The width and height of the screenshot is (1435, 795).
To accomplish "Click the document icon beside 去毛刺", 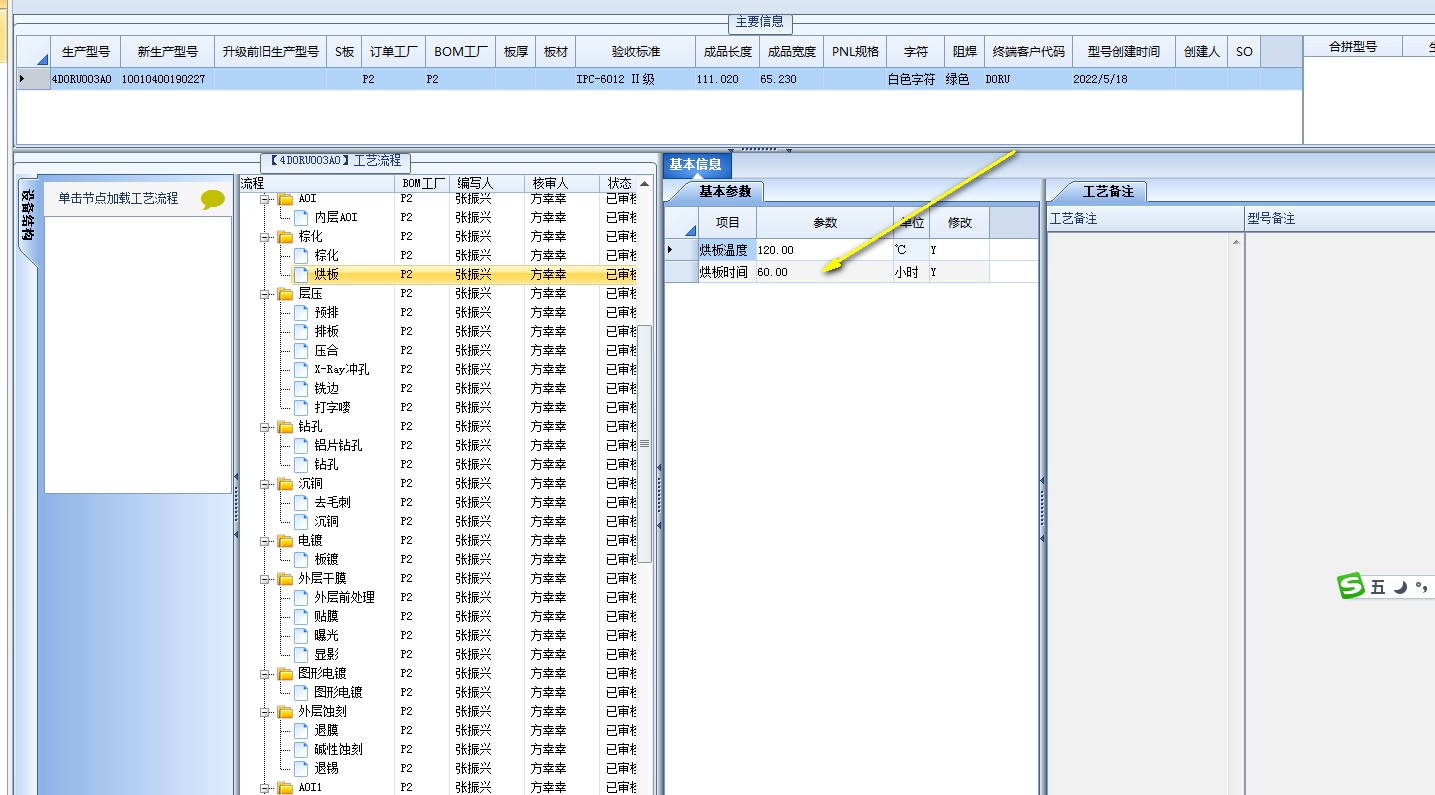I will (301, 502).
